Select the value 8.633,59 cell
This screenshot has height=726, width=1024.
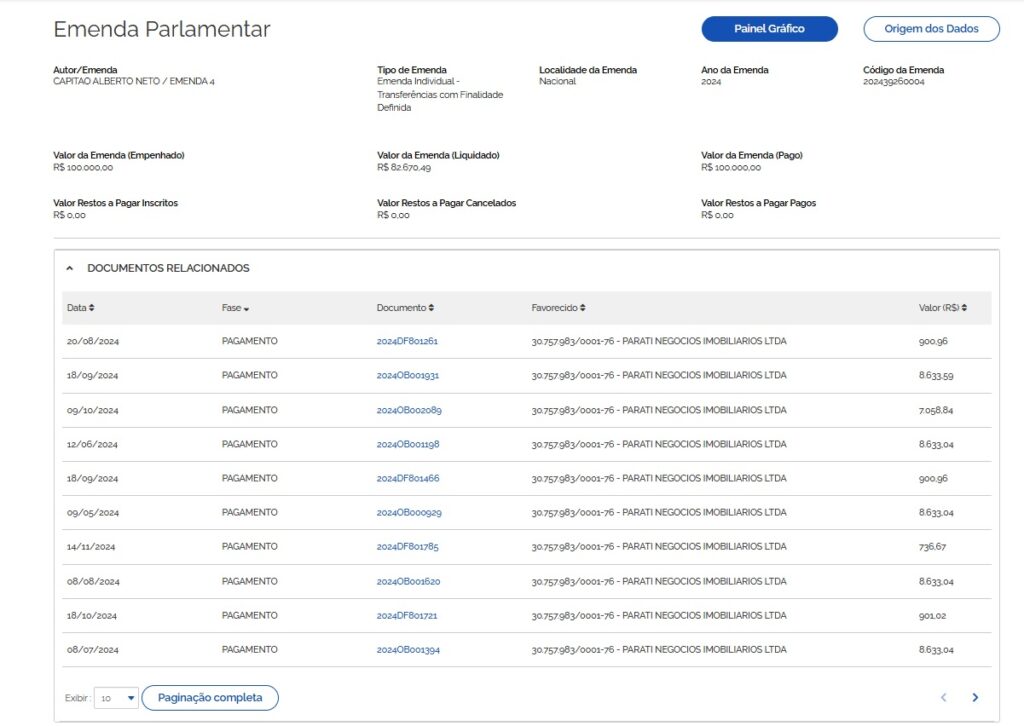coord(936,375)
